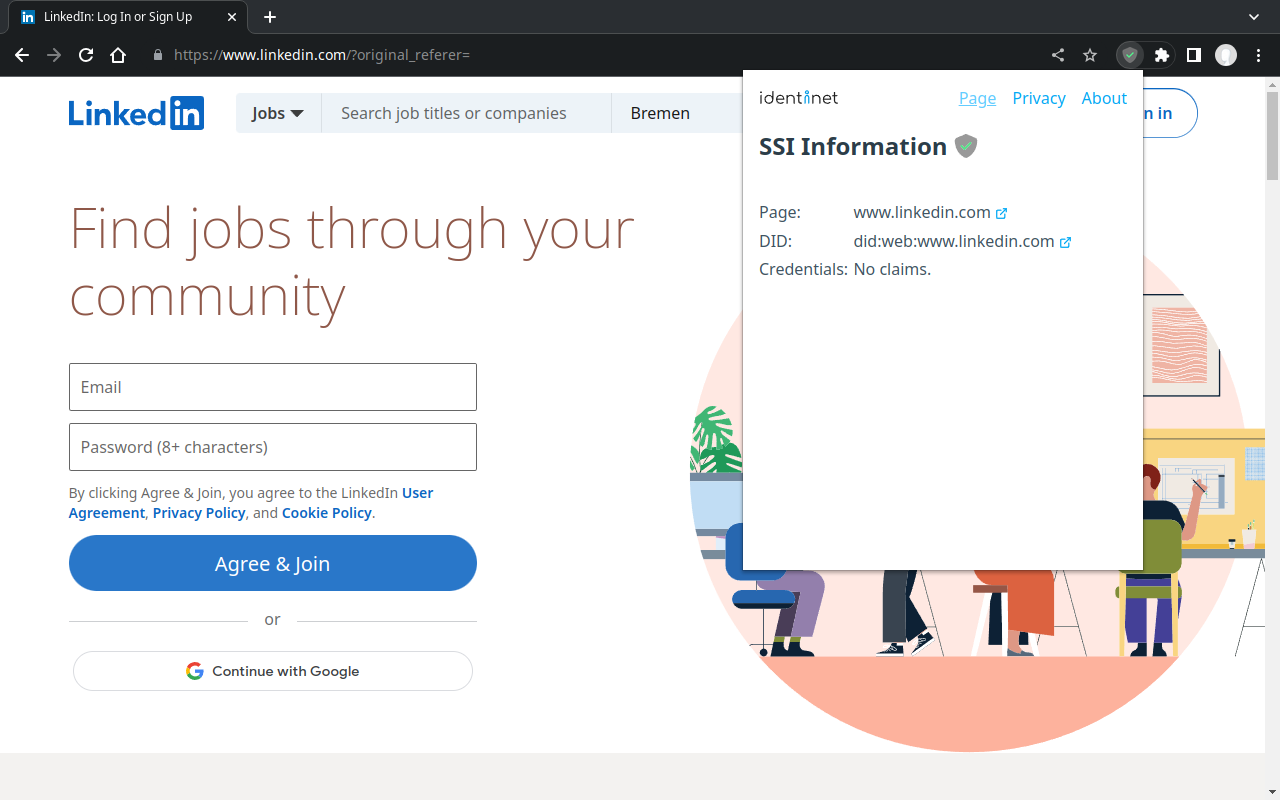
Task: Go back with the browser back arrow
Action: (22, 55)
